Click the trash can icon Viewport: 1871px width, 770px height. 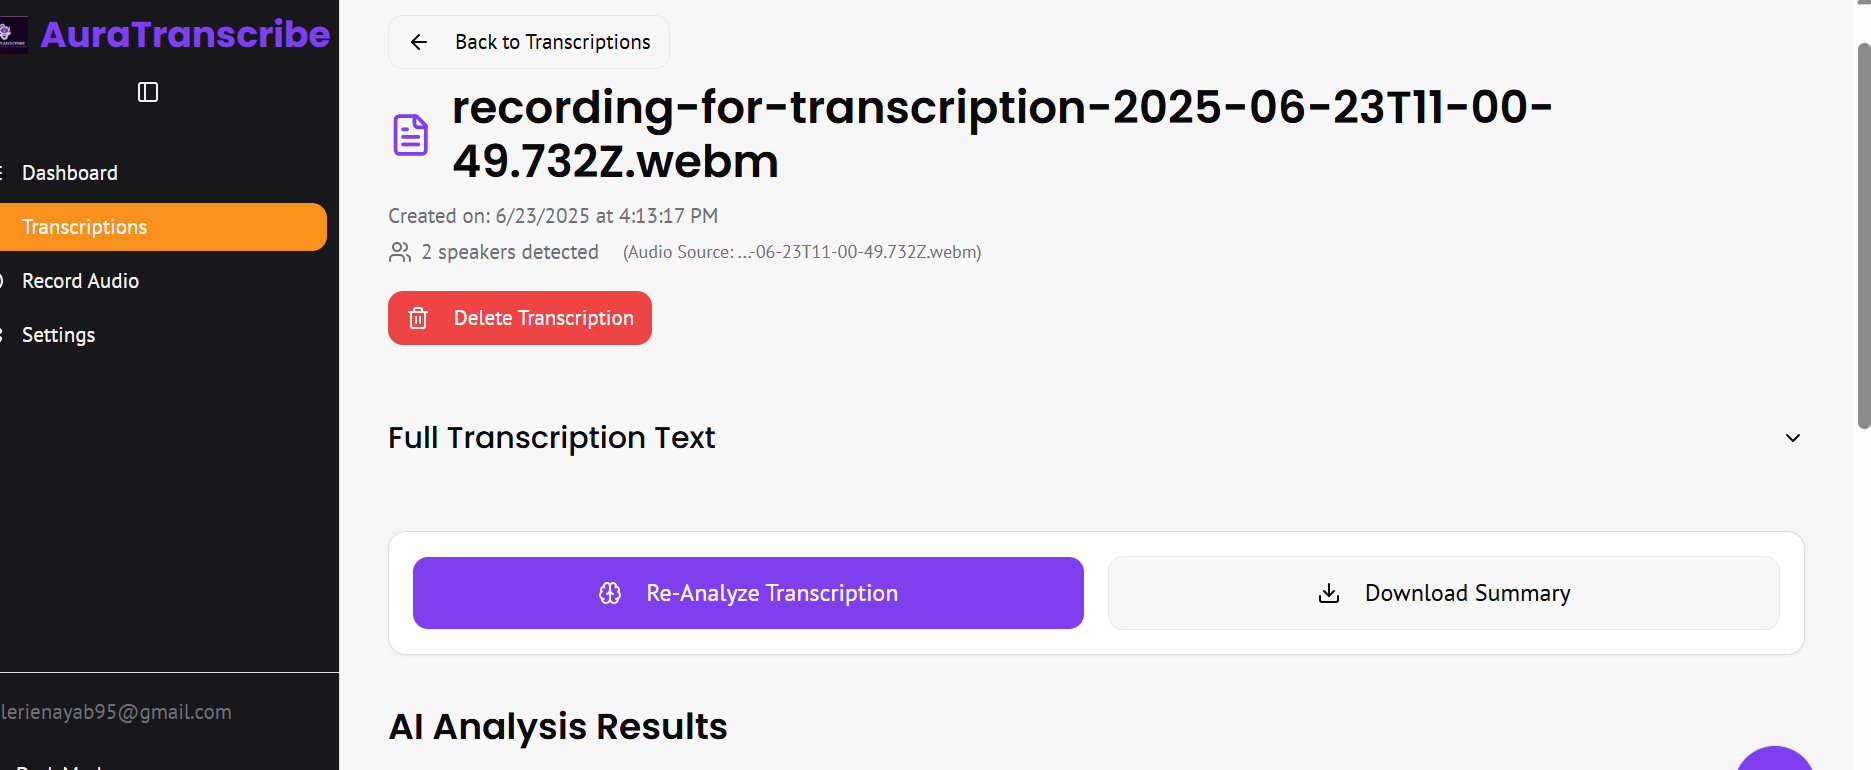(x=418, y=318)
